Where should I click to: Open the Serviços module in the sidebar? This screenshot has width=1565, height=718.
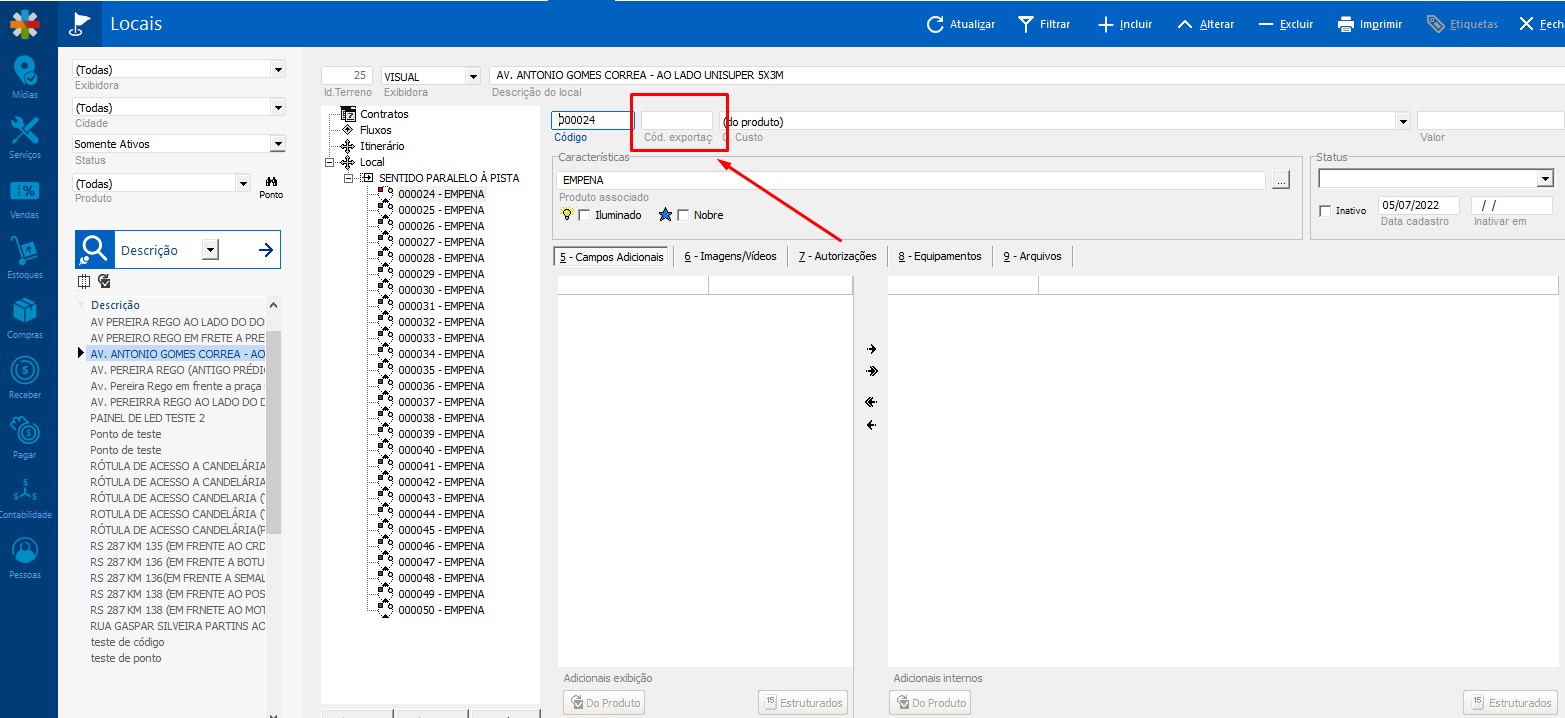[x=25, y=138]
